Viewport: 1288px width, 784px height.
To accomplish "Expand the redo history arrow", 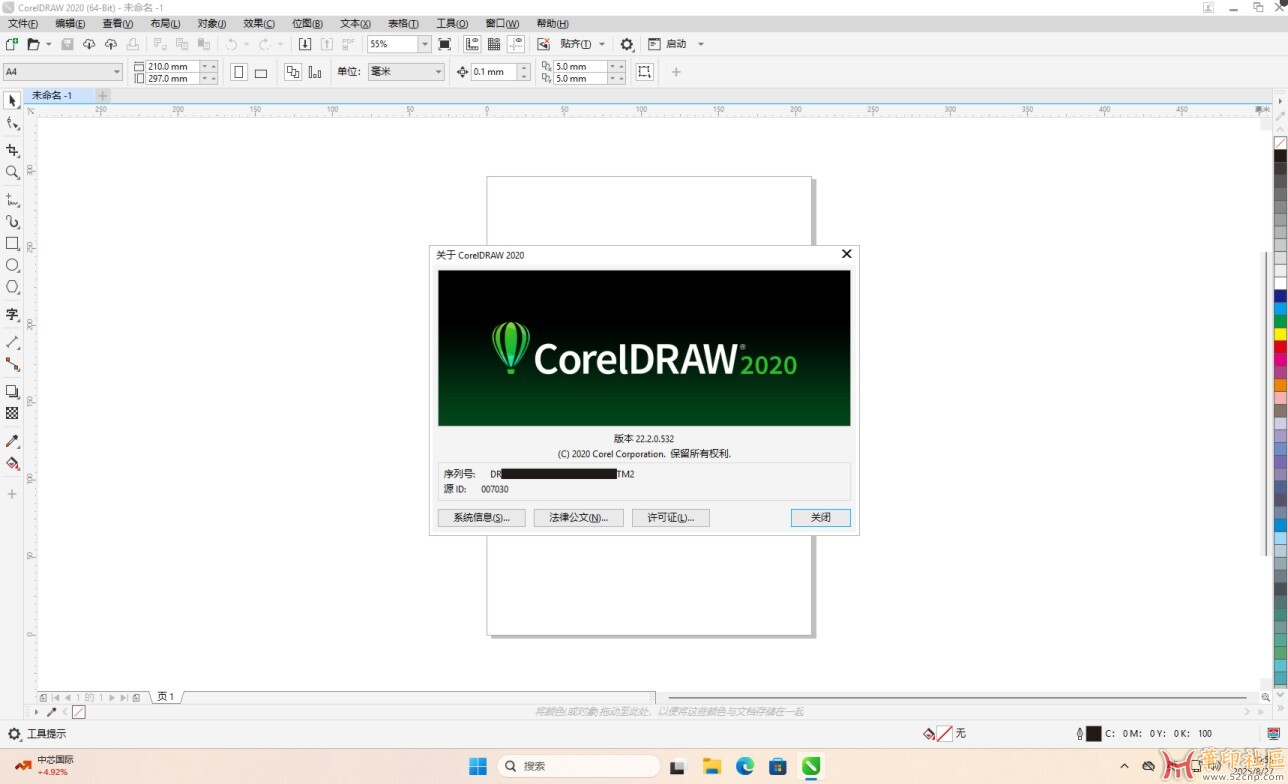I will tap(280, 44).
